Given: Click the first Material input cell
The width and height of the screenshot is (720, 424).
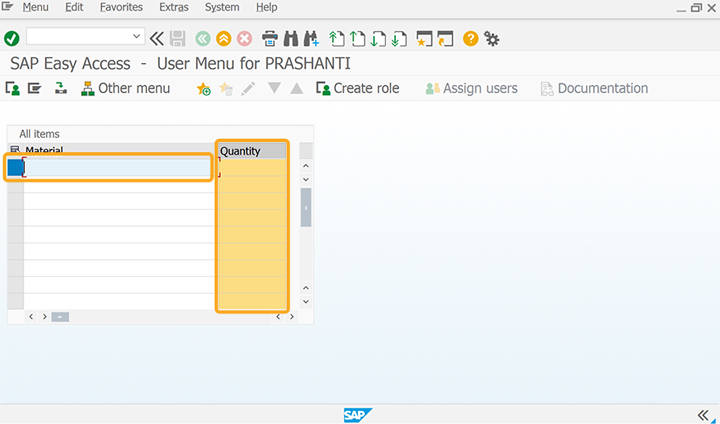Looking at the screenshot, I should 118,168.
